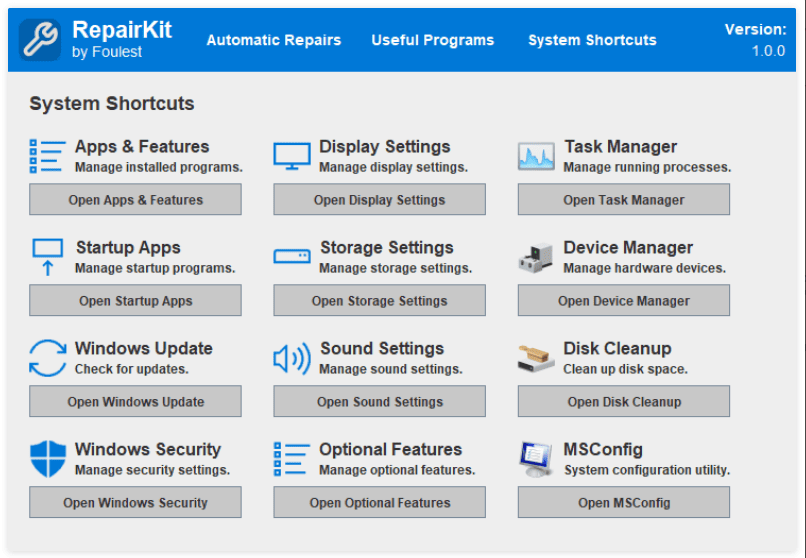Click Open Storage Settings button
Image resolution: width=806 pixels, height=558 pixels.
pos(379,301)
